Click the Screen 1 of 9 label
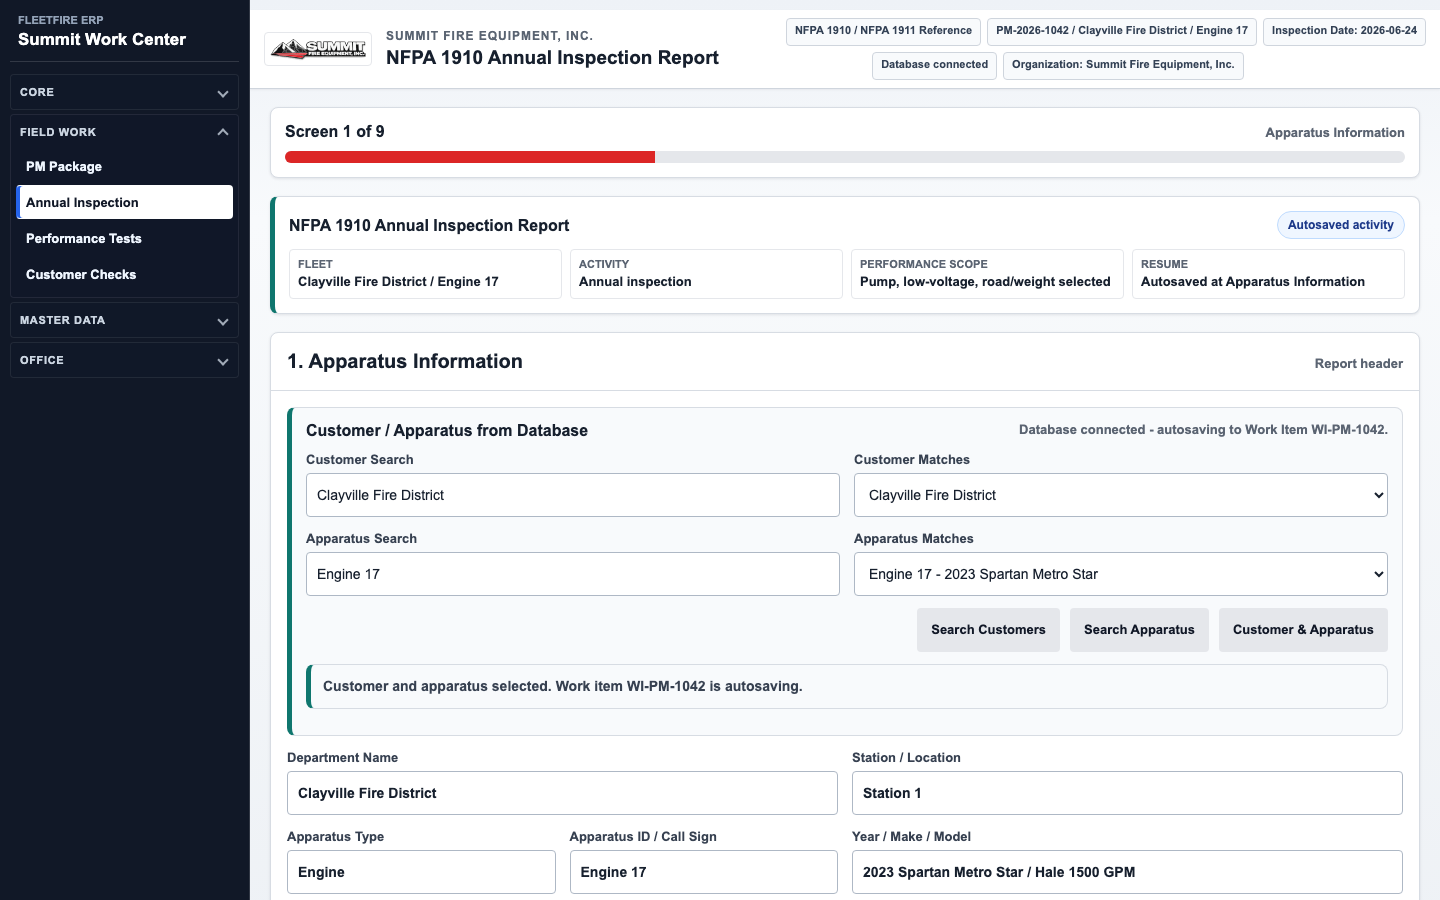 click(335, 132)
